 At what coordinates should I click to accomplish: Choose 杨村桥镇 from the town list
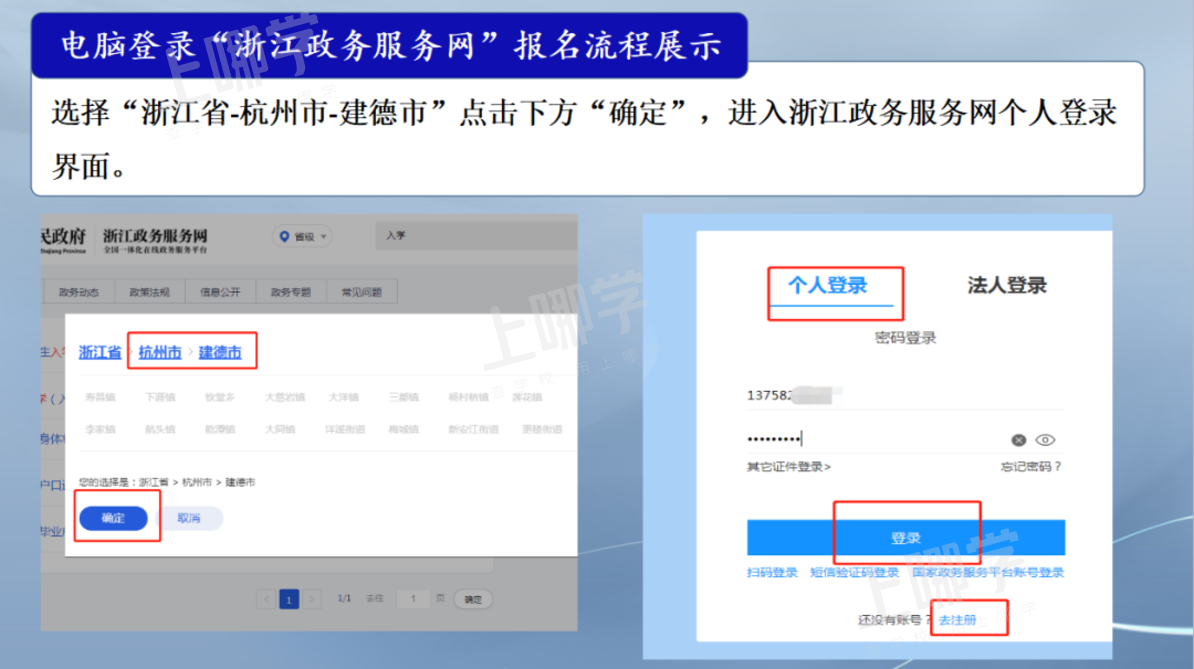pyautogui.click(x=468, y=397)
